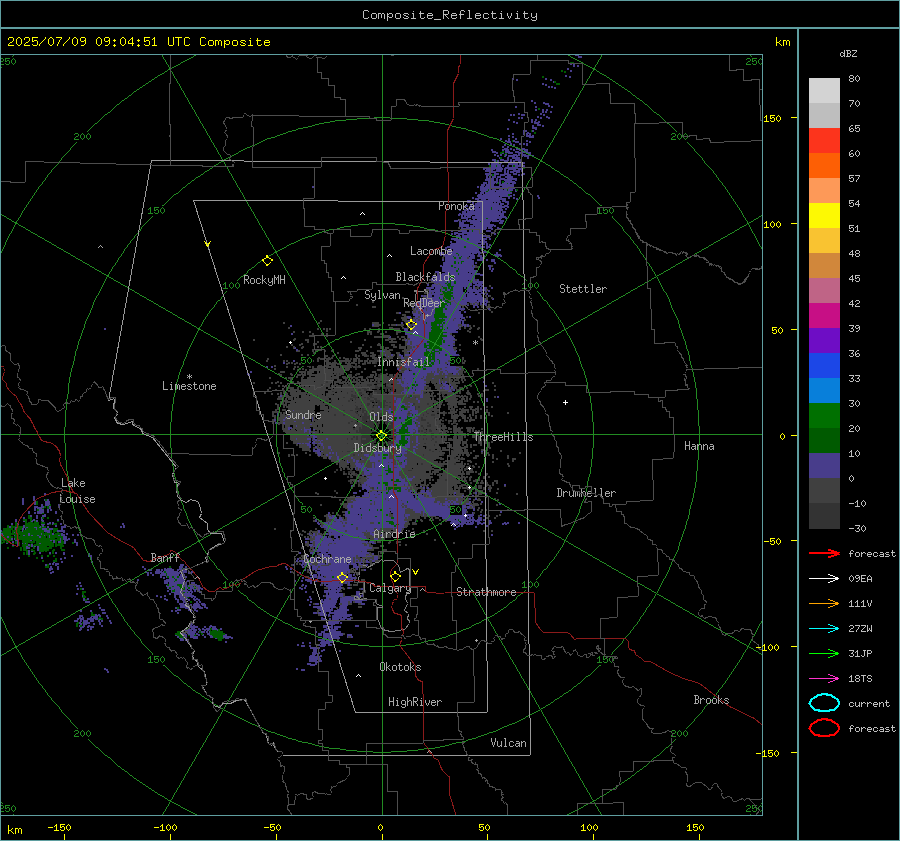Click the Hanna city label
The width and height of the screenshot is (900, 841).
click(699, 446)
